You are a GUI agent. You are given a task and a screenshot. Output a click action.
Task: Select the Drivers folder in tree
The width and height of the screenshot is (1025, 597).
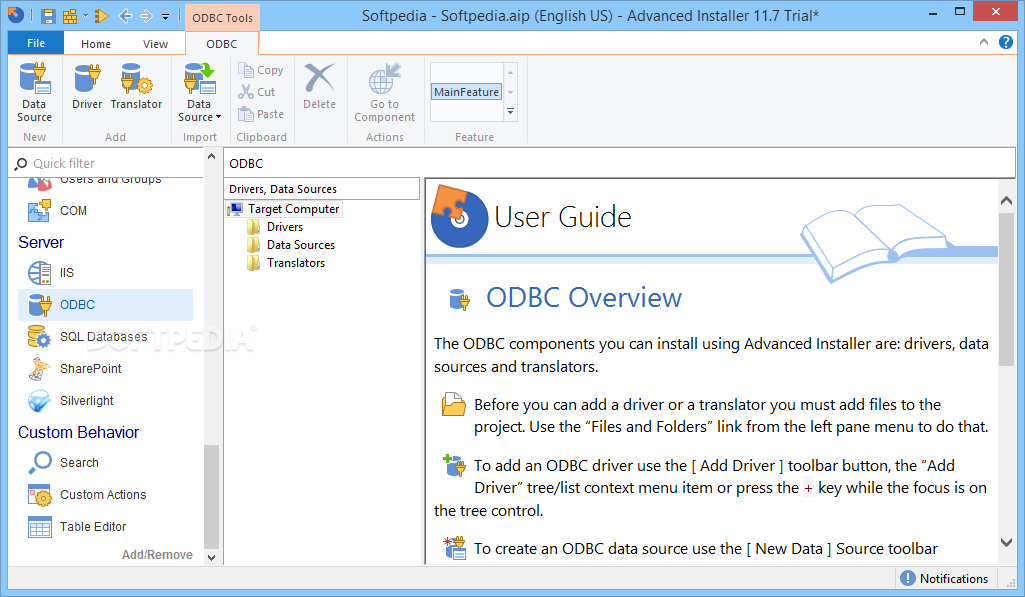coord(285,227)
